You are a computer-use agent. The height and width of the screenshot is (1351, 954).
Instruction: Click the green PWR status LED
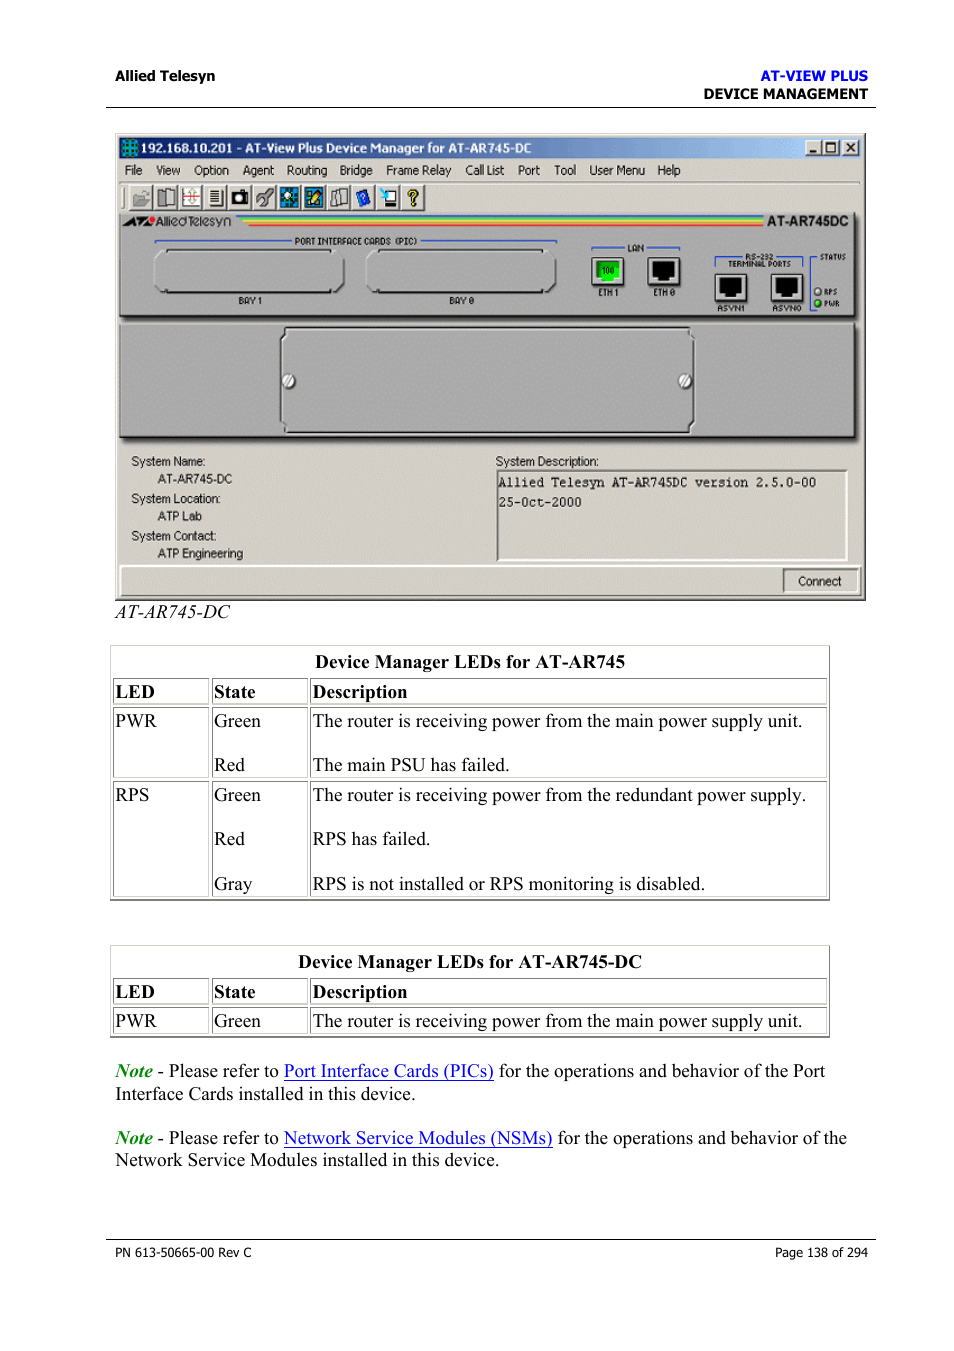(818, 303)
